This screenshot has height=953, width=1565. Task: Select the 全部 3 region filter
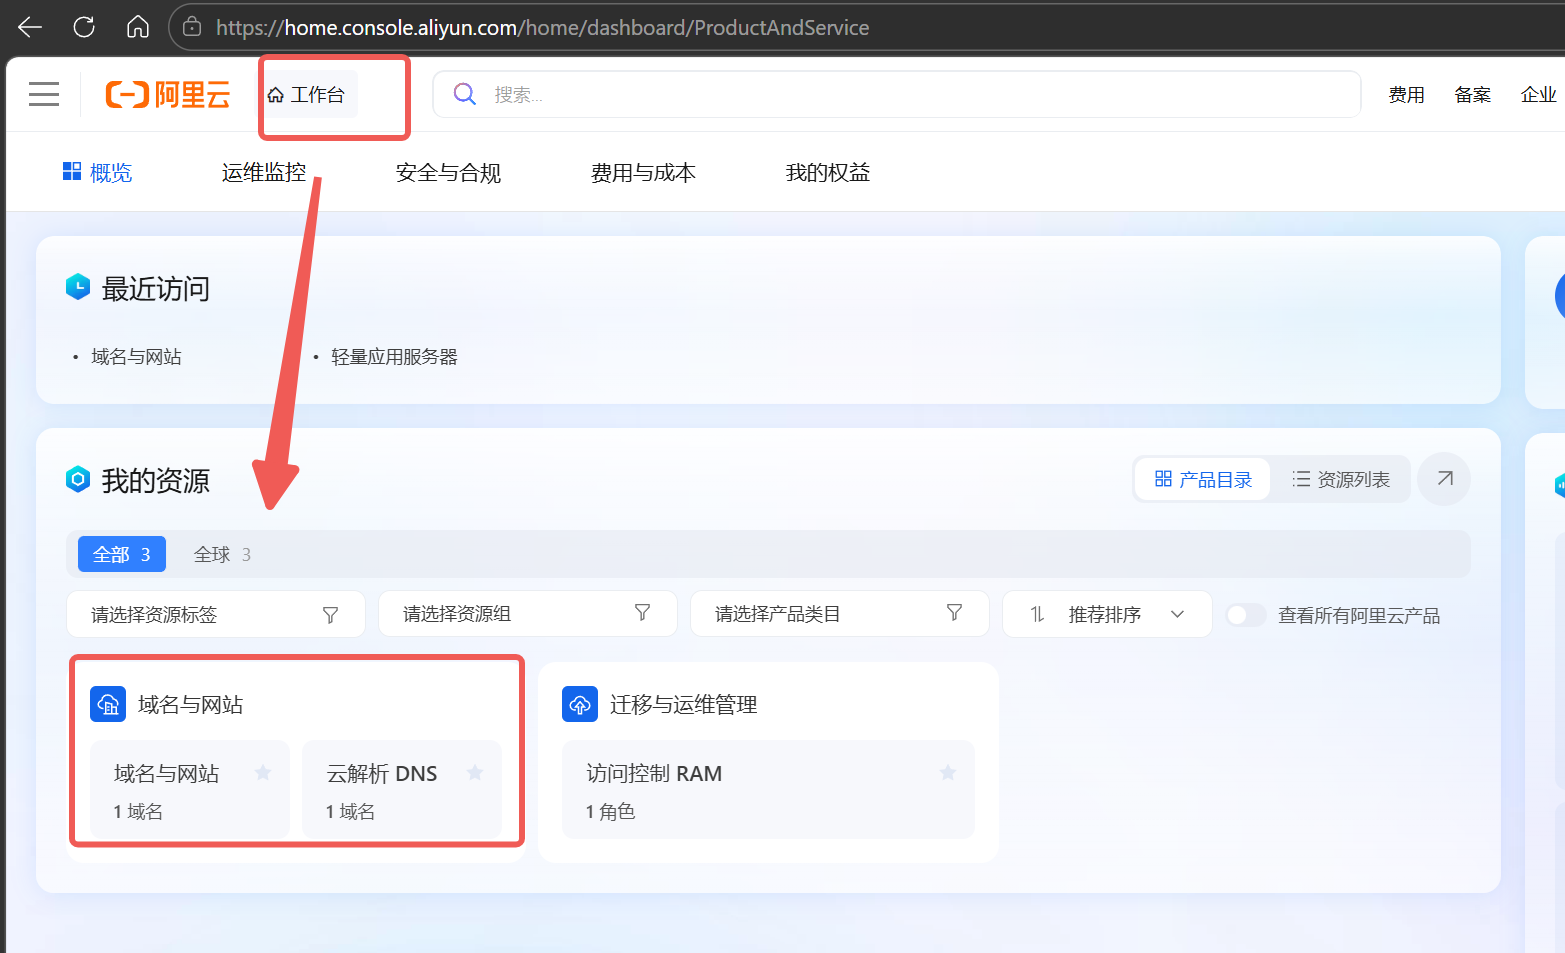pos(122,554)
